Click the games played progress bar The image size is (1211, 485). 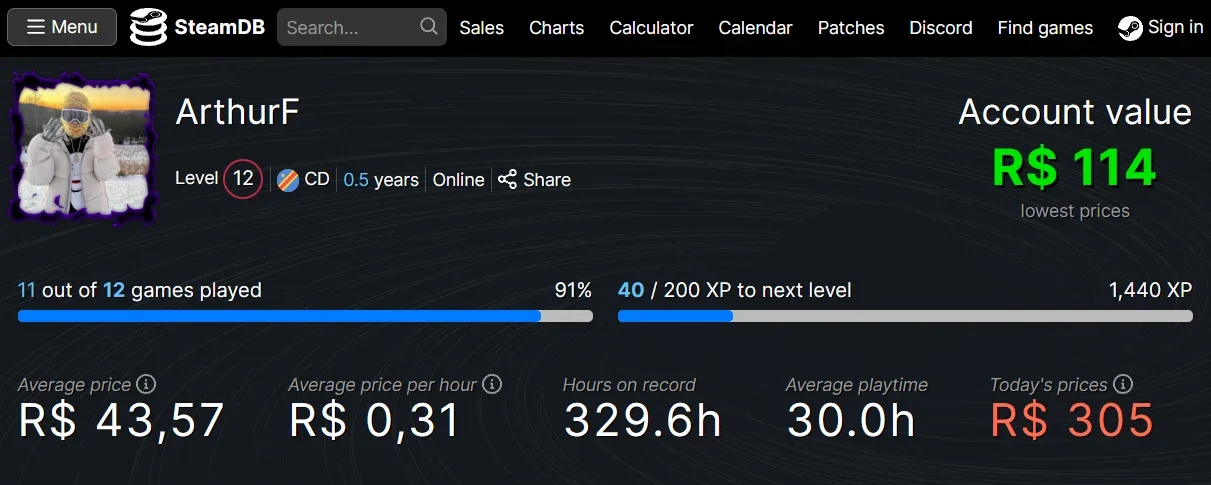(305, 316)
